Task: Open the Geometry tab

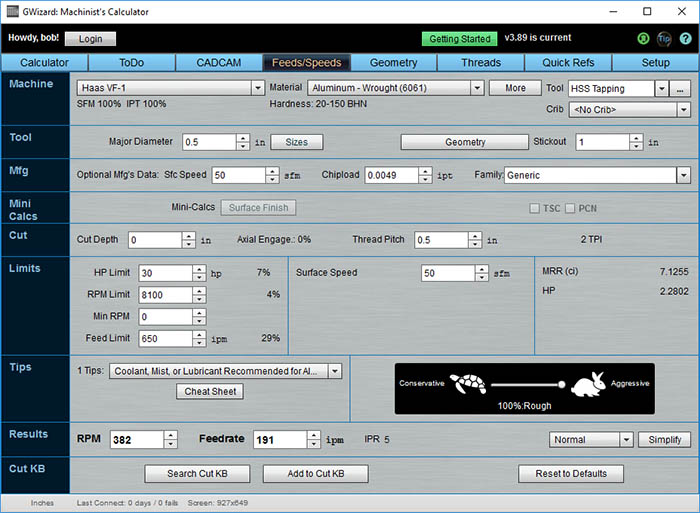Action: (x=393, y=63)
